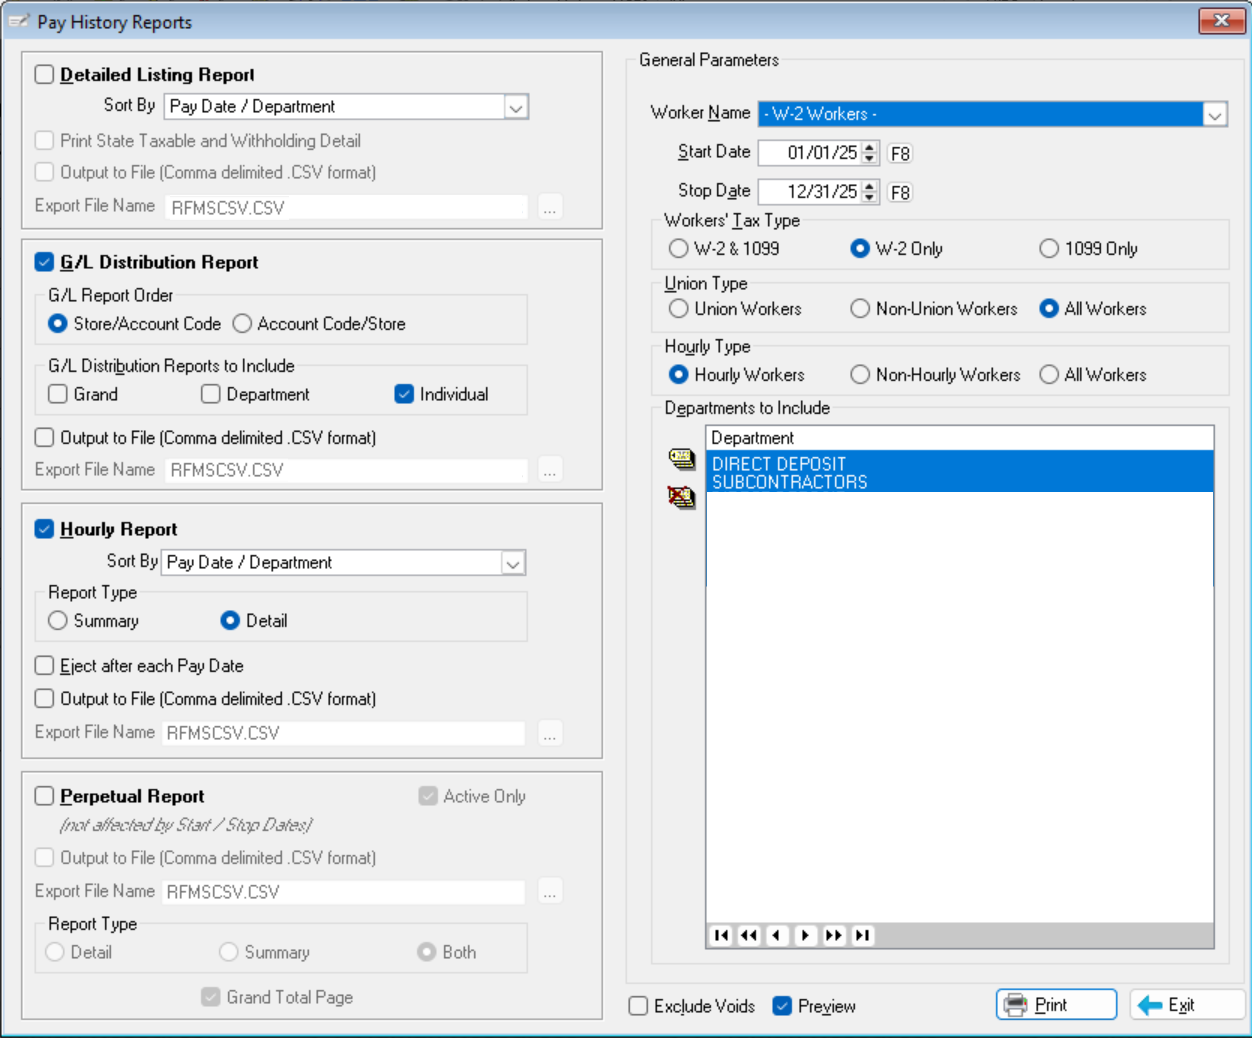Open the Worker Name dropdown
Screen dimensions: 1252x1038
1215,115
